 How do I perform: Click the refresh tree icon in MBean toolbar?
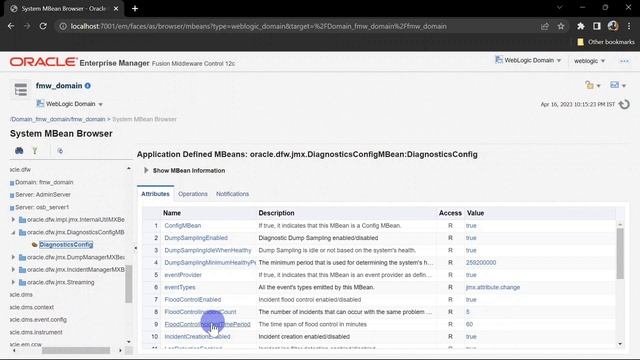[x=60, y=151]
